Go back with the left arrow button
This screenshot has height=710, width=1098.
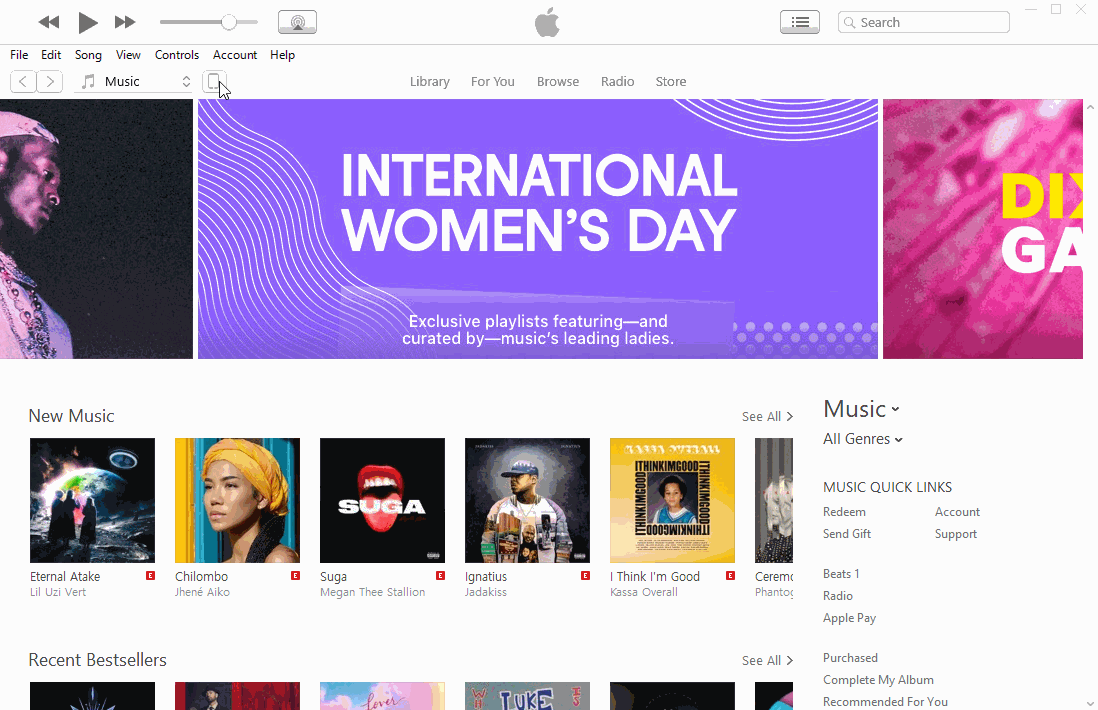point(23,82)
